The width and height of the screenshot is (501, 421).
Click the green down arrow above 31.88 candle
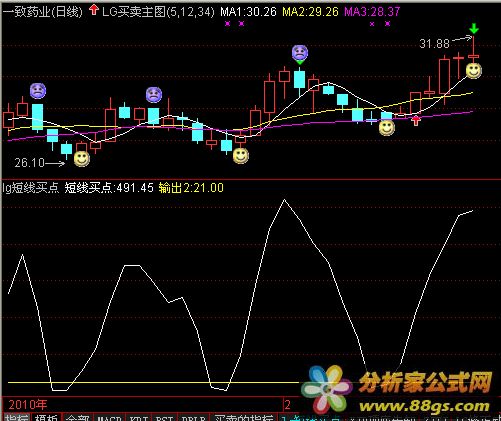pyautogui.click(x=474, y=29)
